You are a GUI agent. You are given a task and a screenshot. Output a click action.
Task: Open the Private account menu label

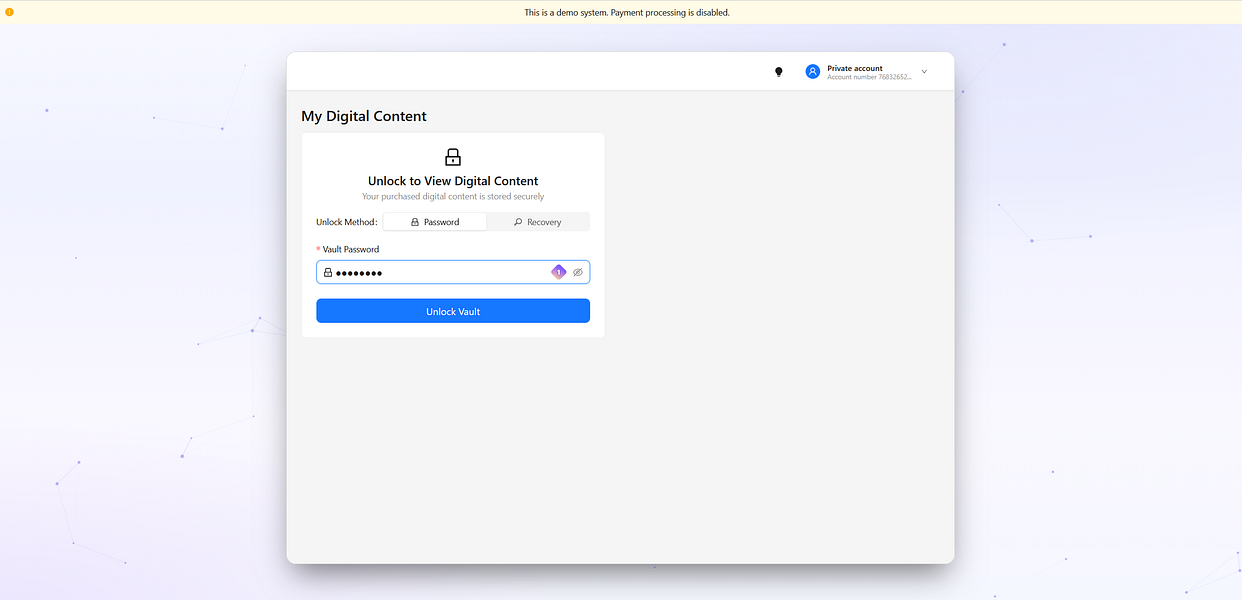[x=855, y=68]
